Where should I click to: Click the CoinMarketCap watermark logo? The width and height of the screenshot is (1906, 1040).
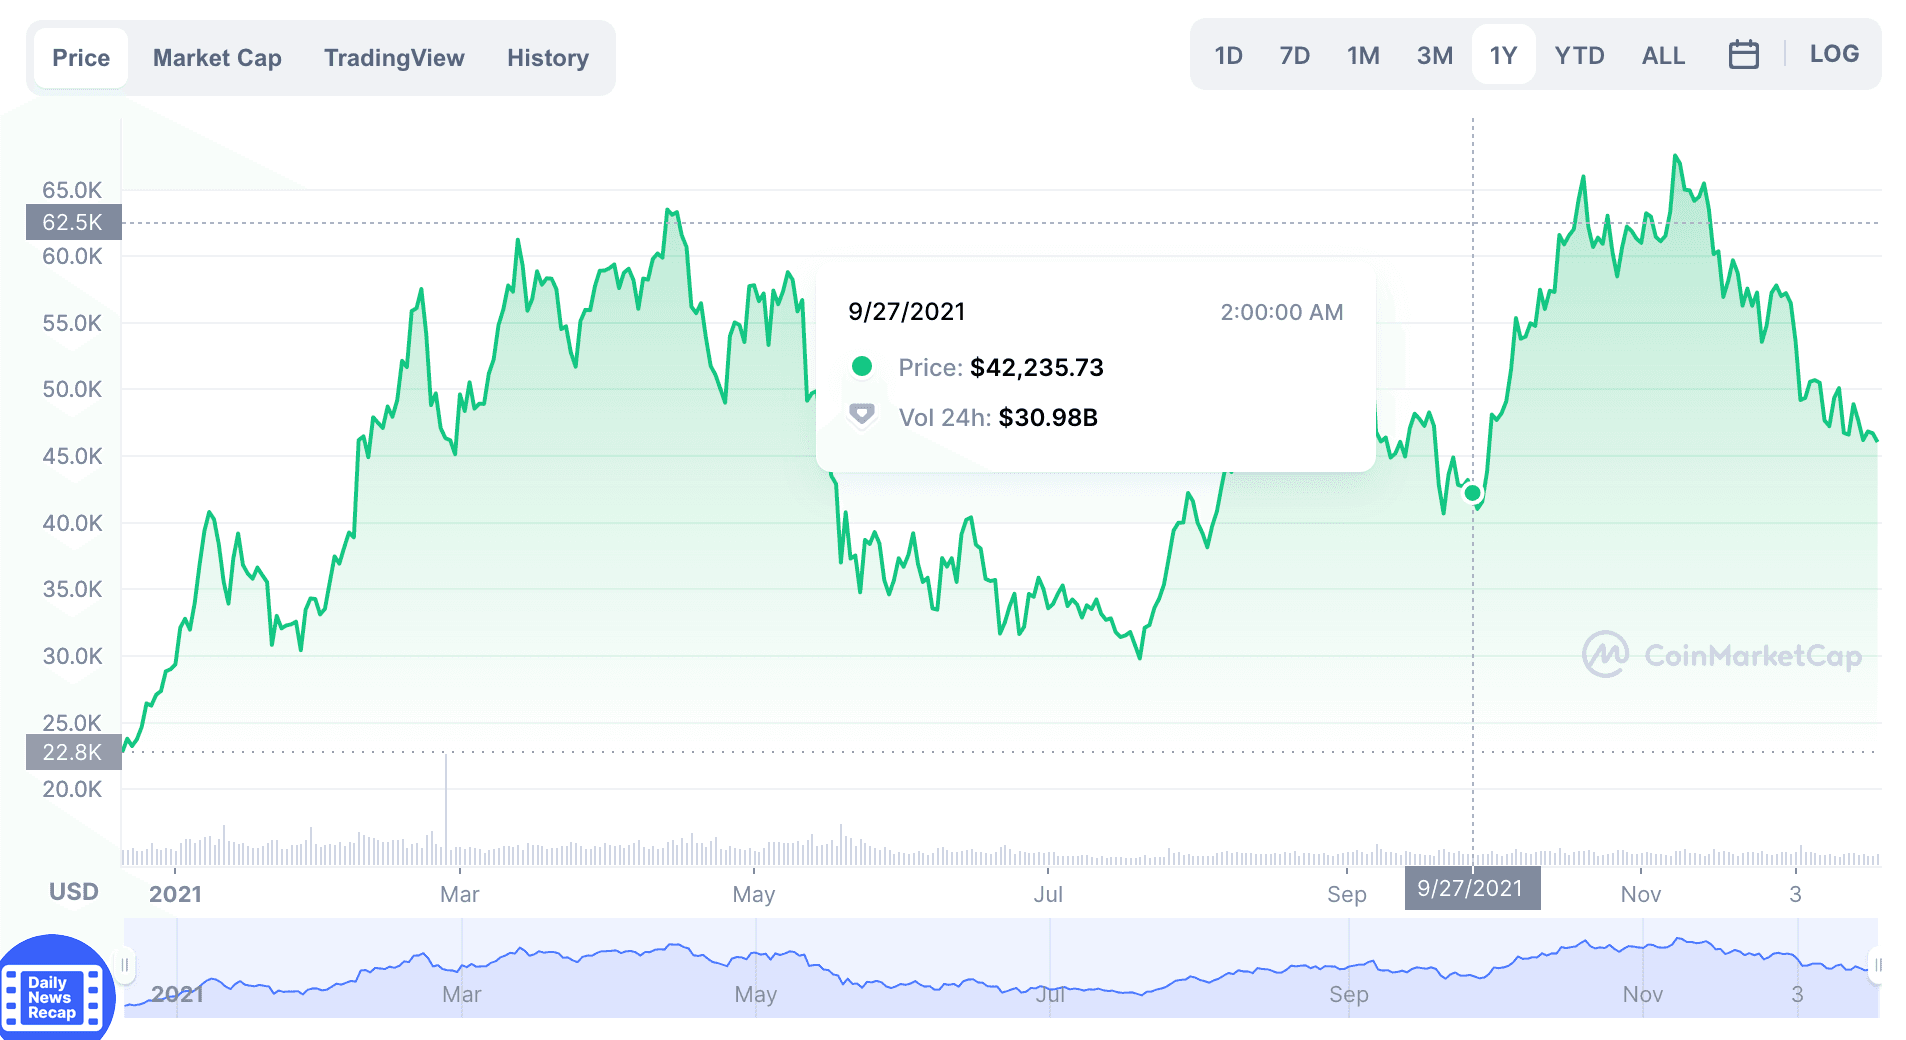pos(1721,655)
